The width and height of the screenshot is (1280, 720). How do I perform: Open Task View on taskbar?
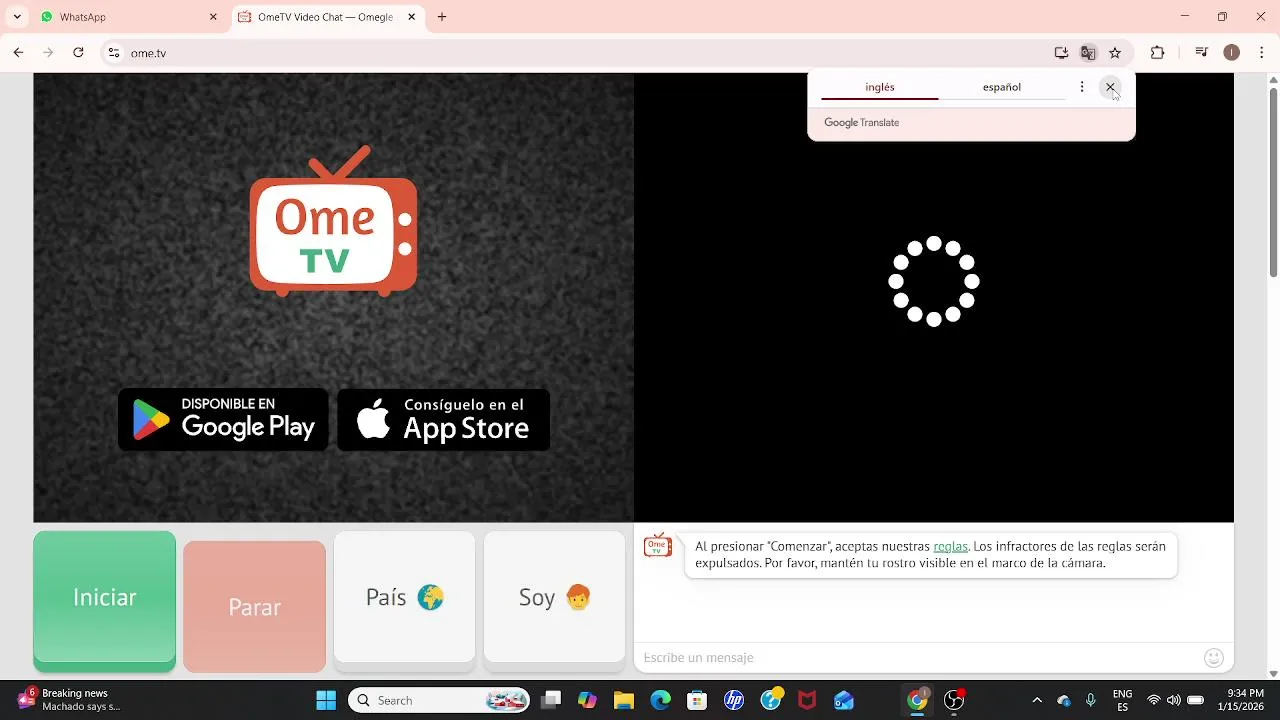pyautogui.click(x=551, y=700)
